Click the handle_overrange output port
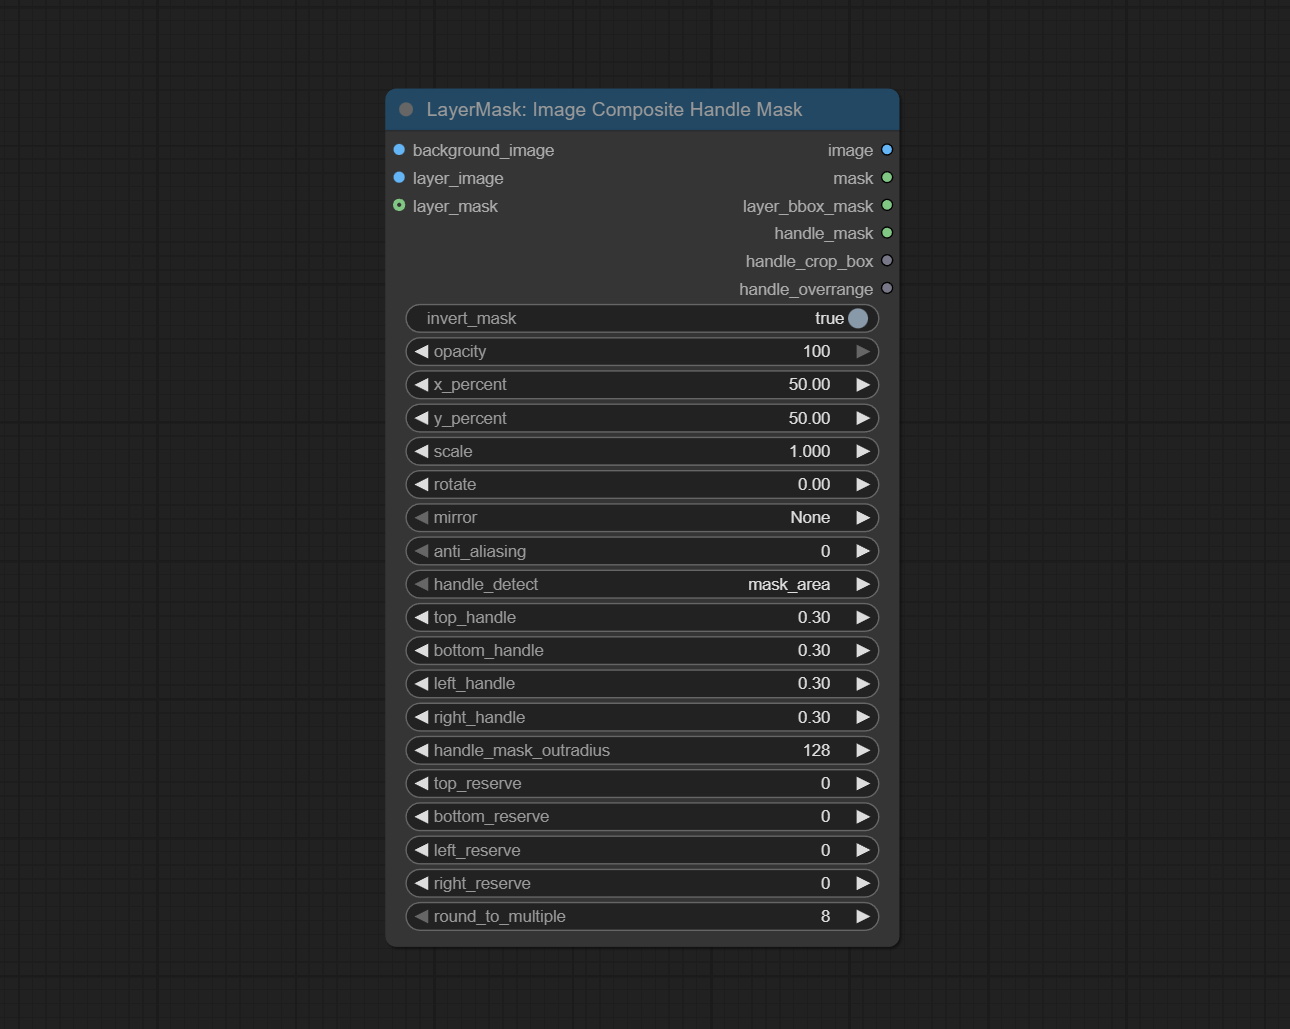The width and height of the screenshot is (1290, 1029). (x=887, y=289)
